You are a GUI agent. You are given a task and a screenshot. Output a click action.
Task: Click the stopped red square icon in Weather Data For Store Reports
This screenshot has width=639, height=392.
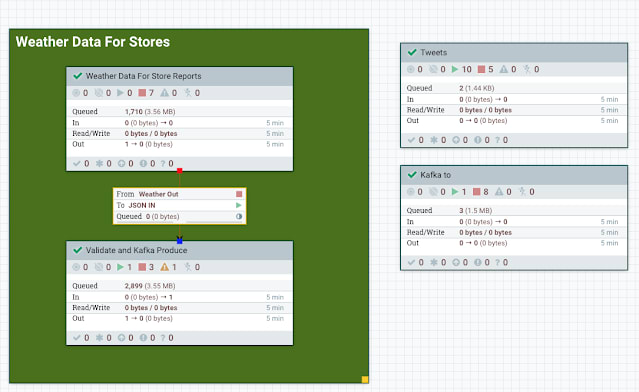(142, 93)
